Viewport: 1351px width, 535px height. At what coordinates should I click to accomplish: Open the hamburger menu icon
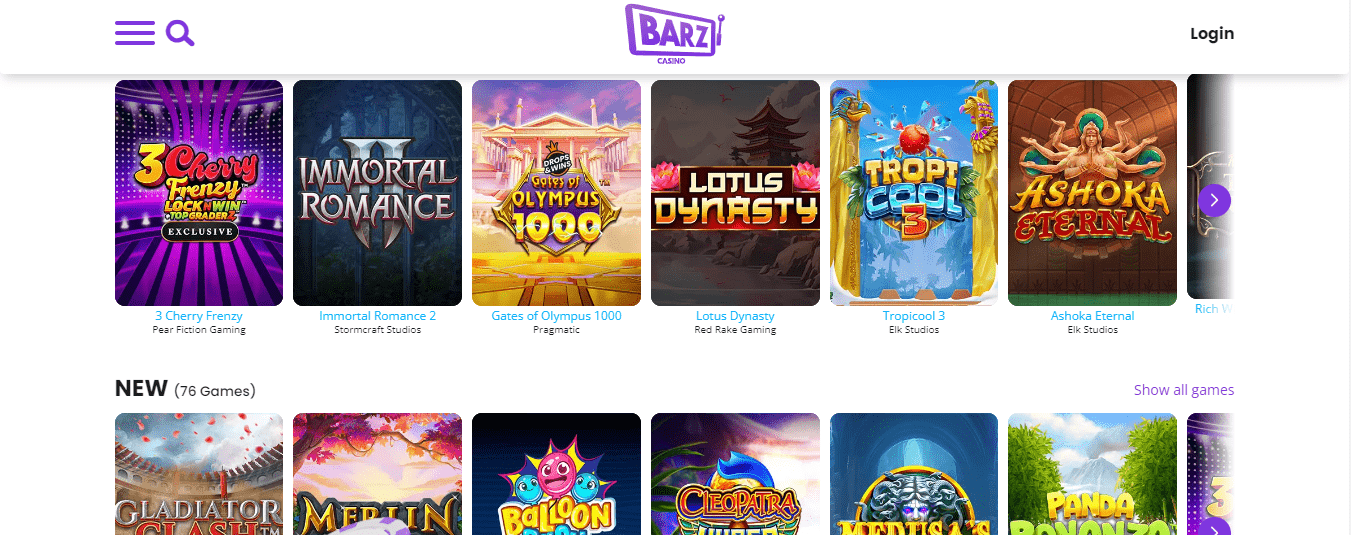tap(135, 33)
